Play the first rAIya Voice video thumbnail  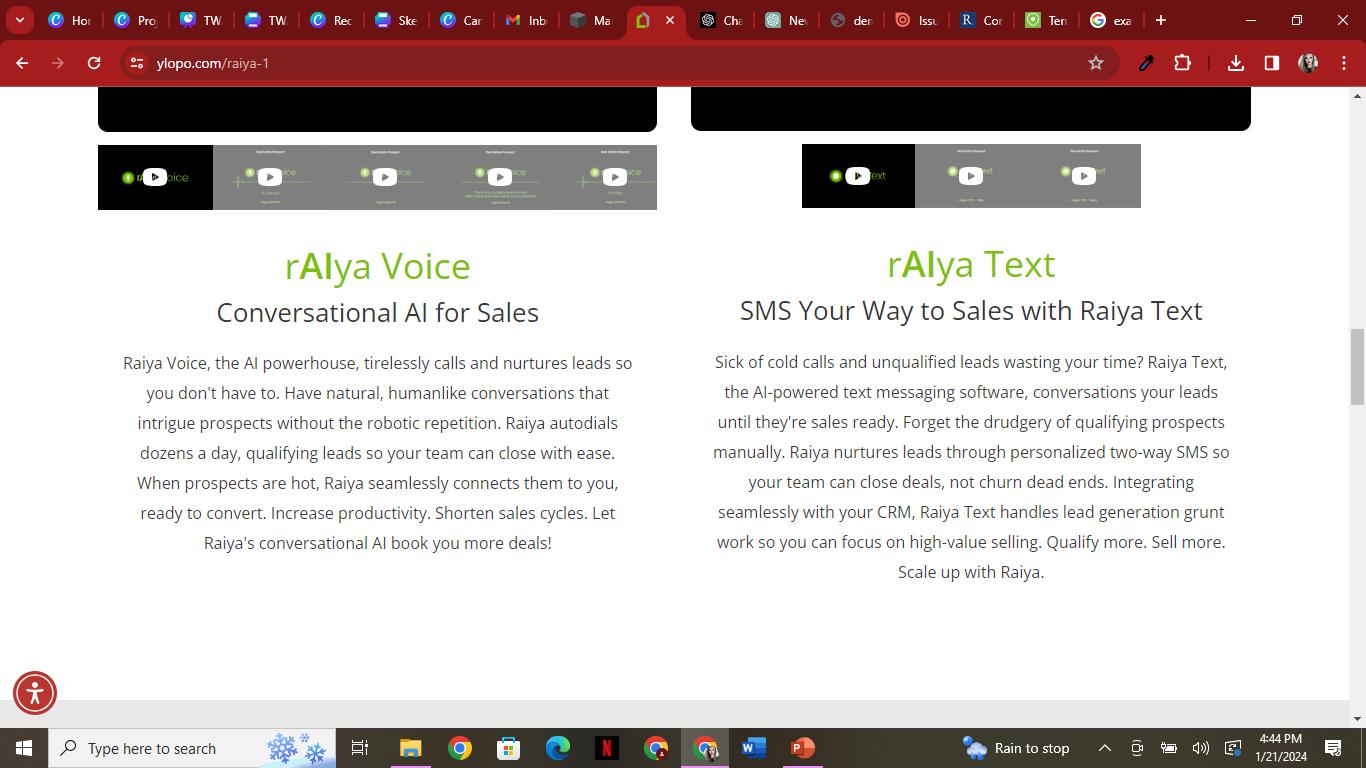click(155, 177)
